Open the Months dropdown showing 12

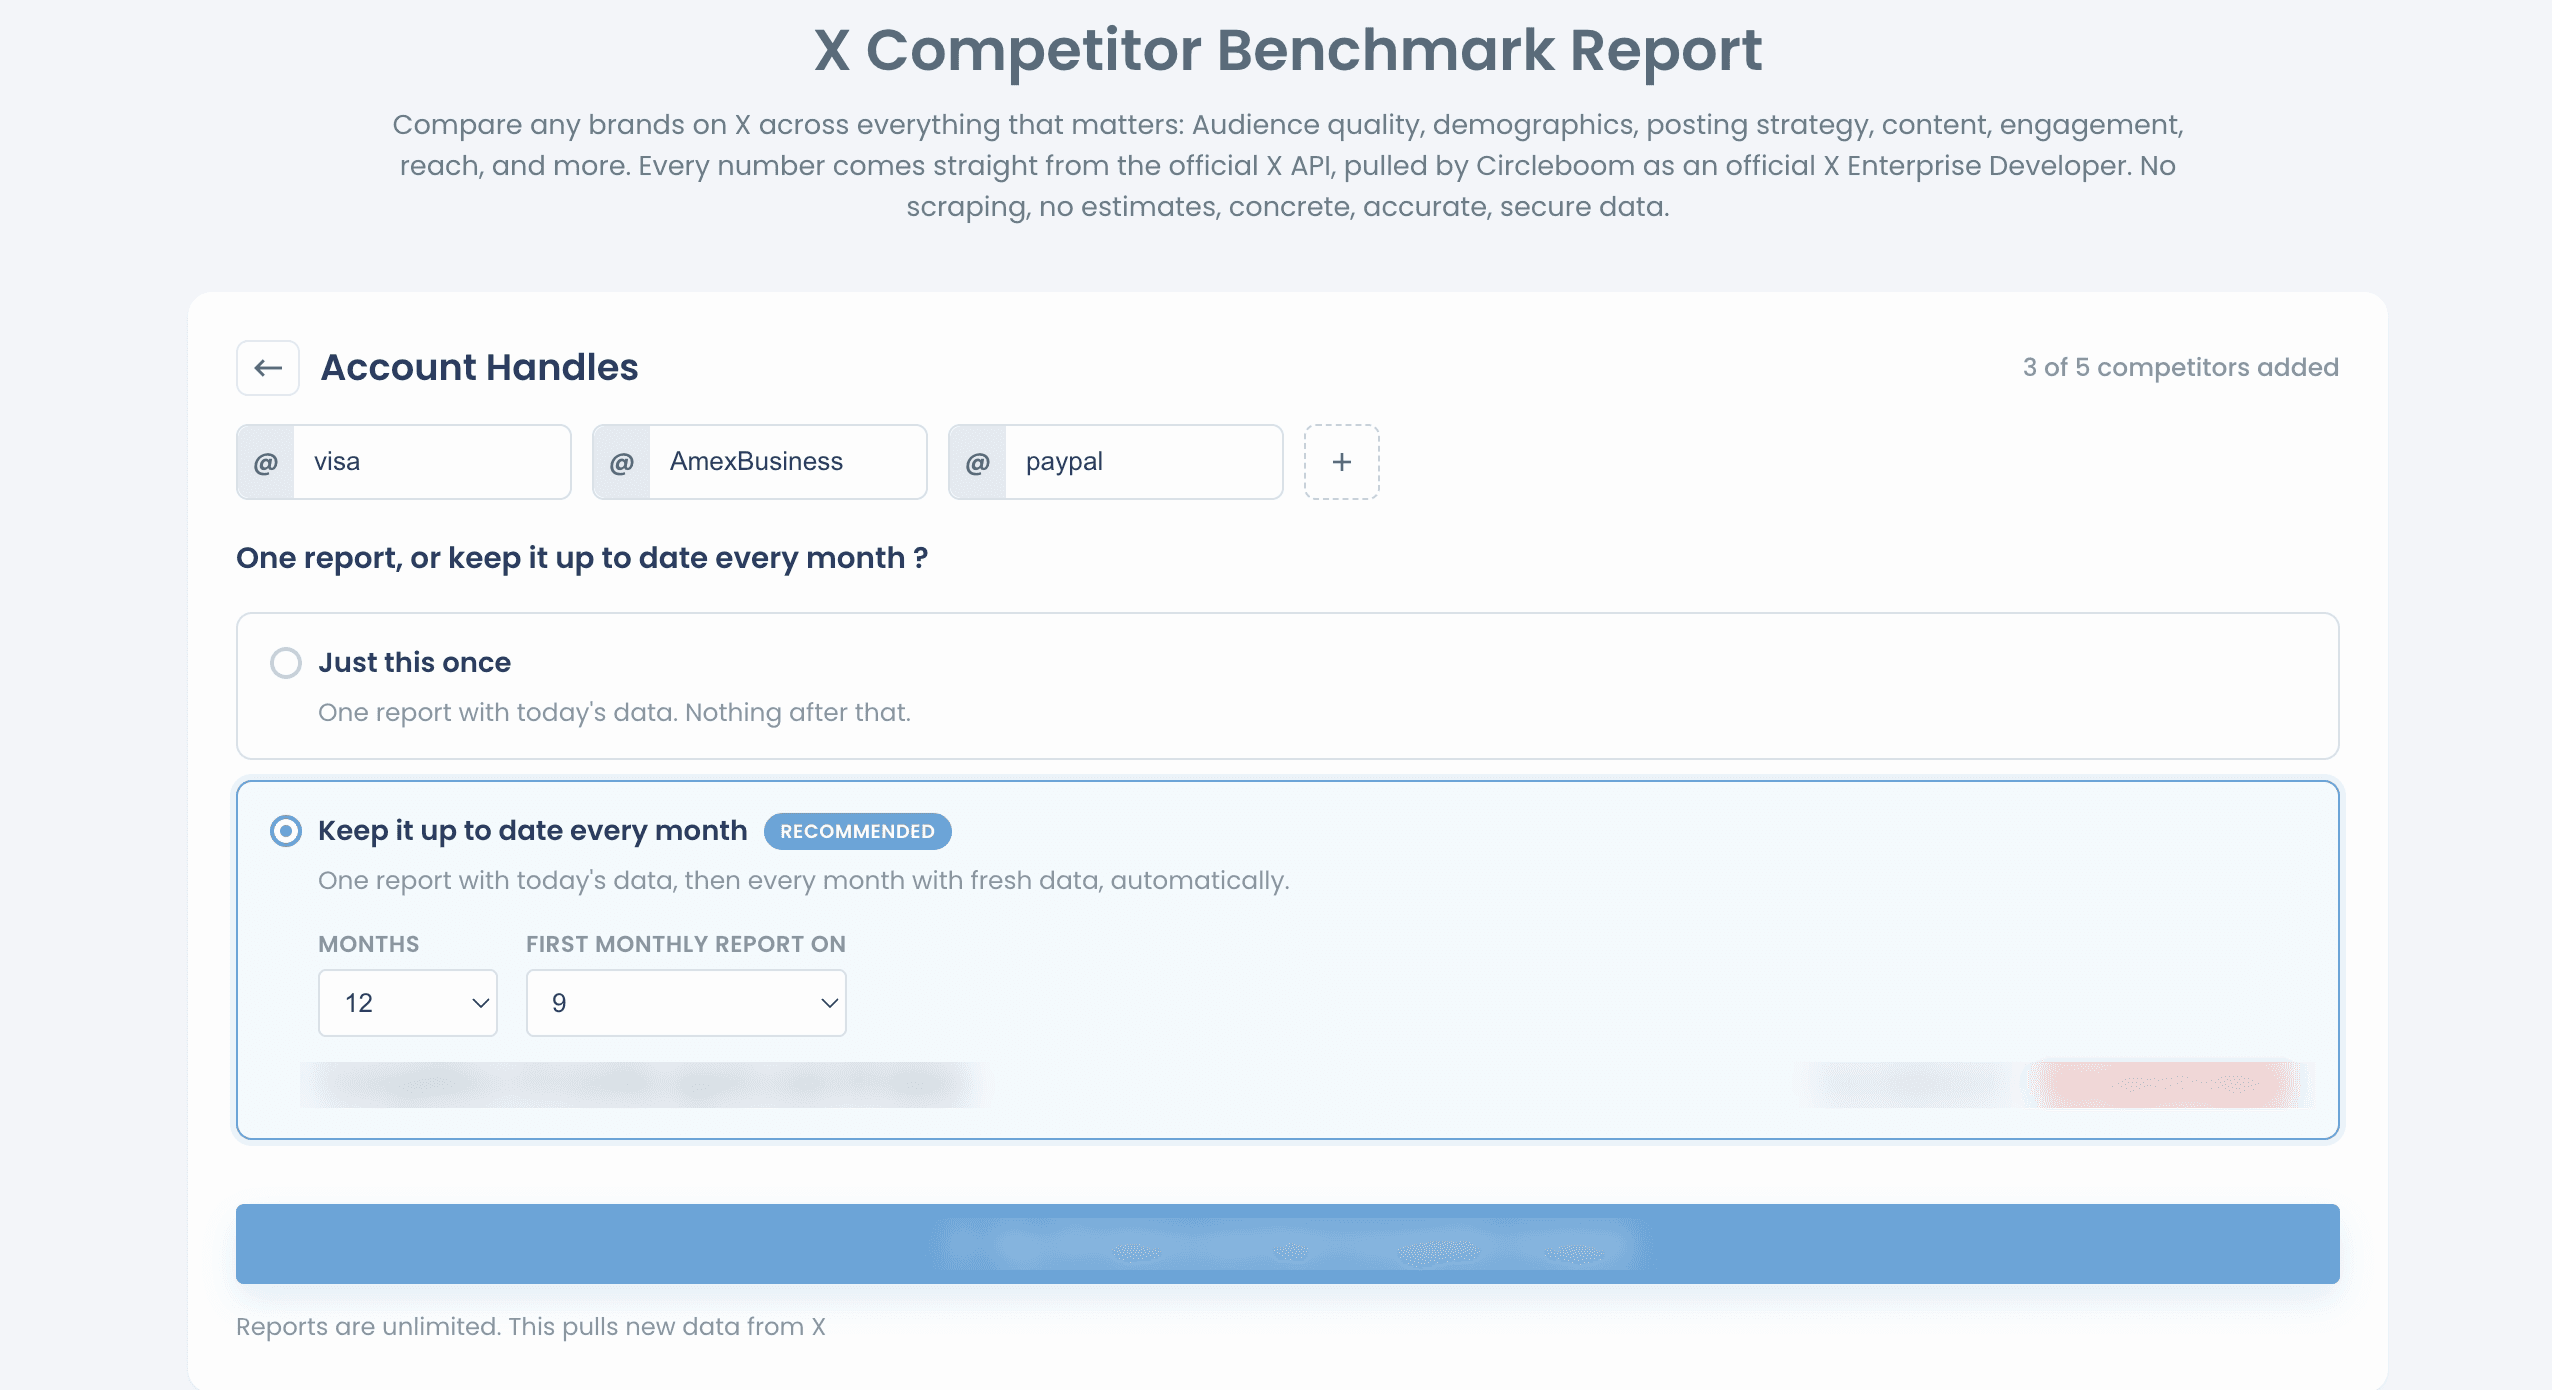pyautogui.click(x=408, y=1003)
